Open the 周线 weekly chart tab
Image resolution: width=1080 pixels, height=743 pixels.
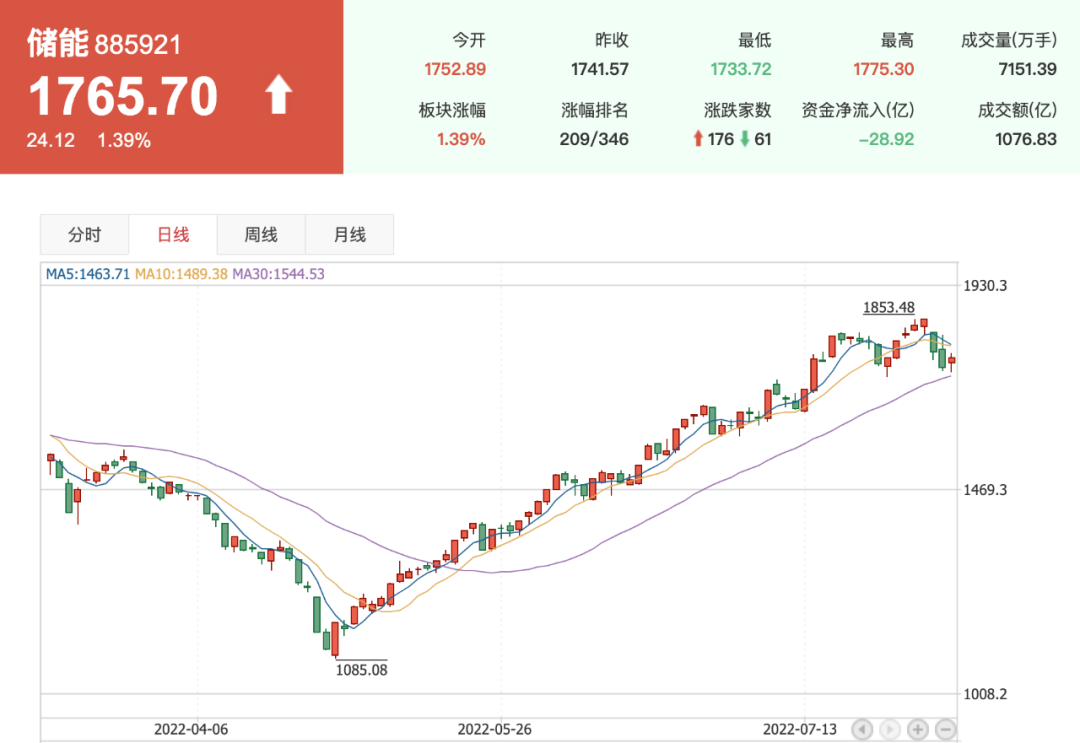click(x=261, y=235)
